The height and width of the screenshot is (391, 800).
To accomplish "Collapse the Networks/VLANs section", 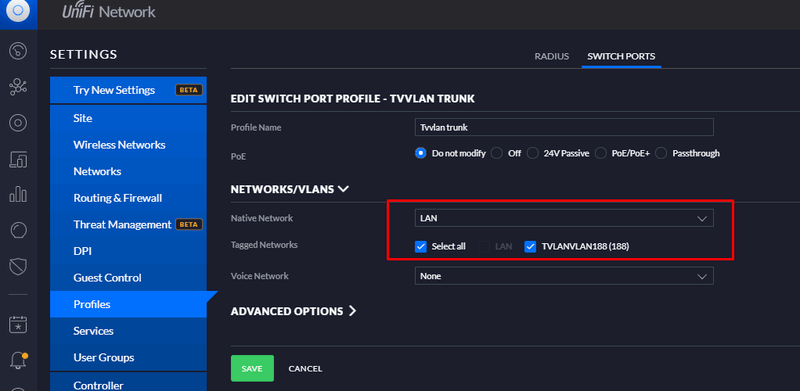I will (290, 189).
